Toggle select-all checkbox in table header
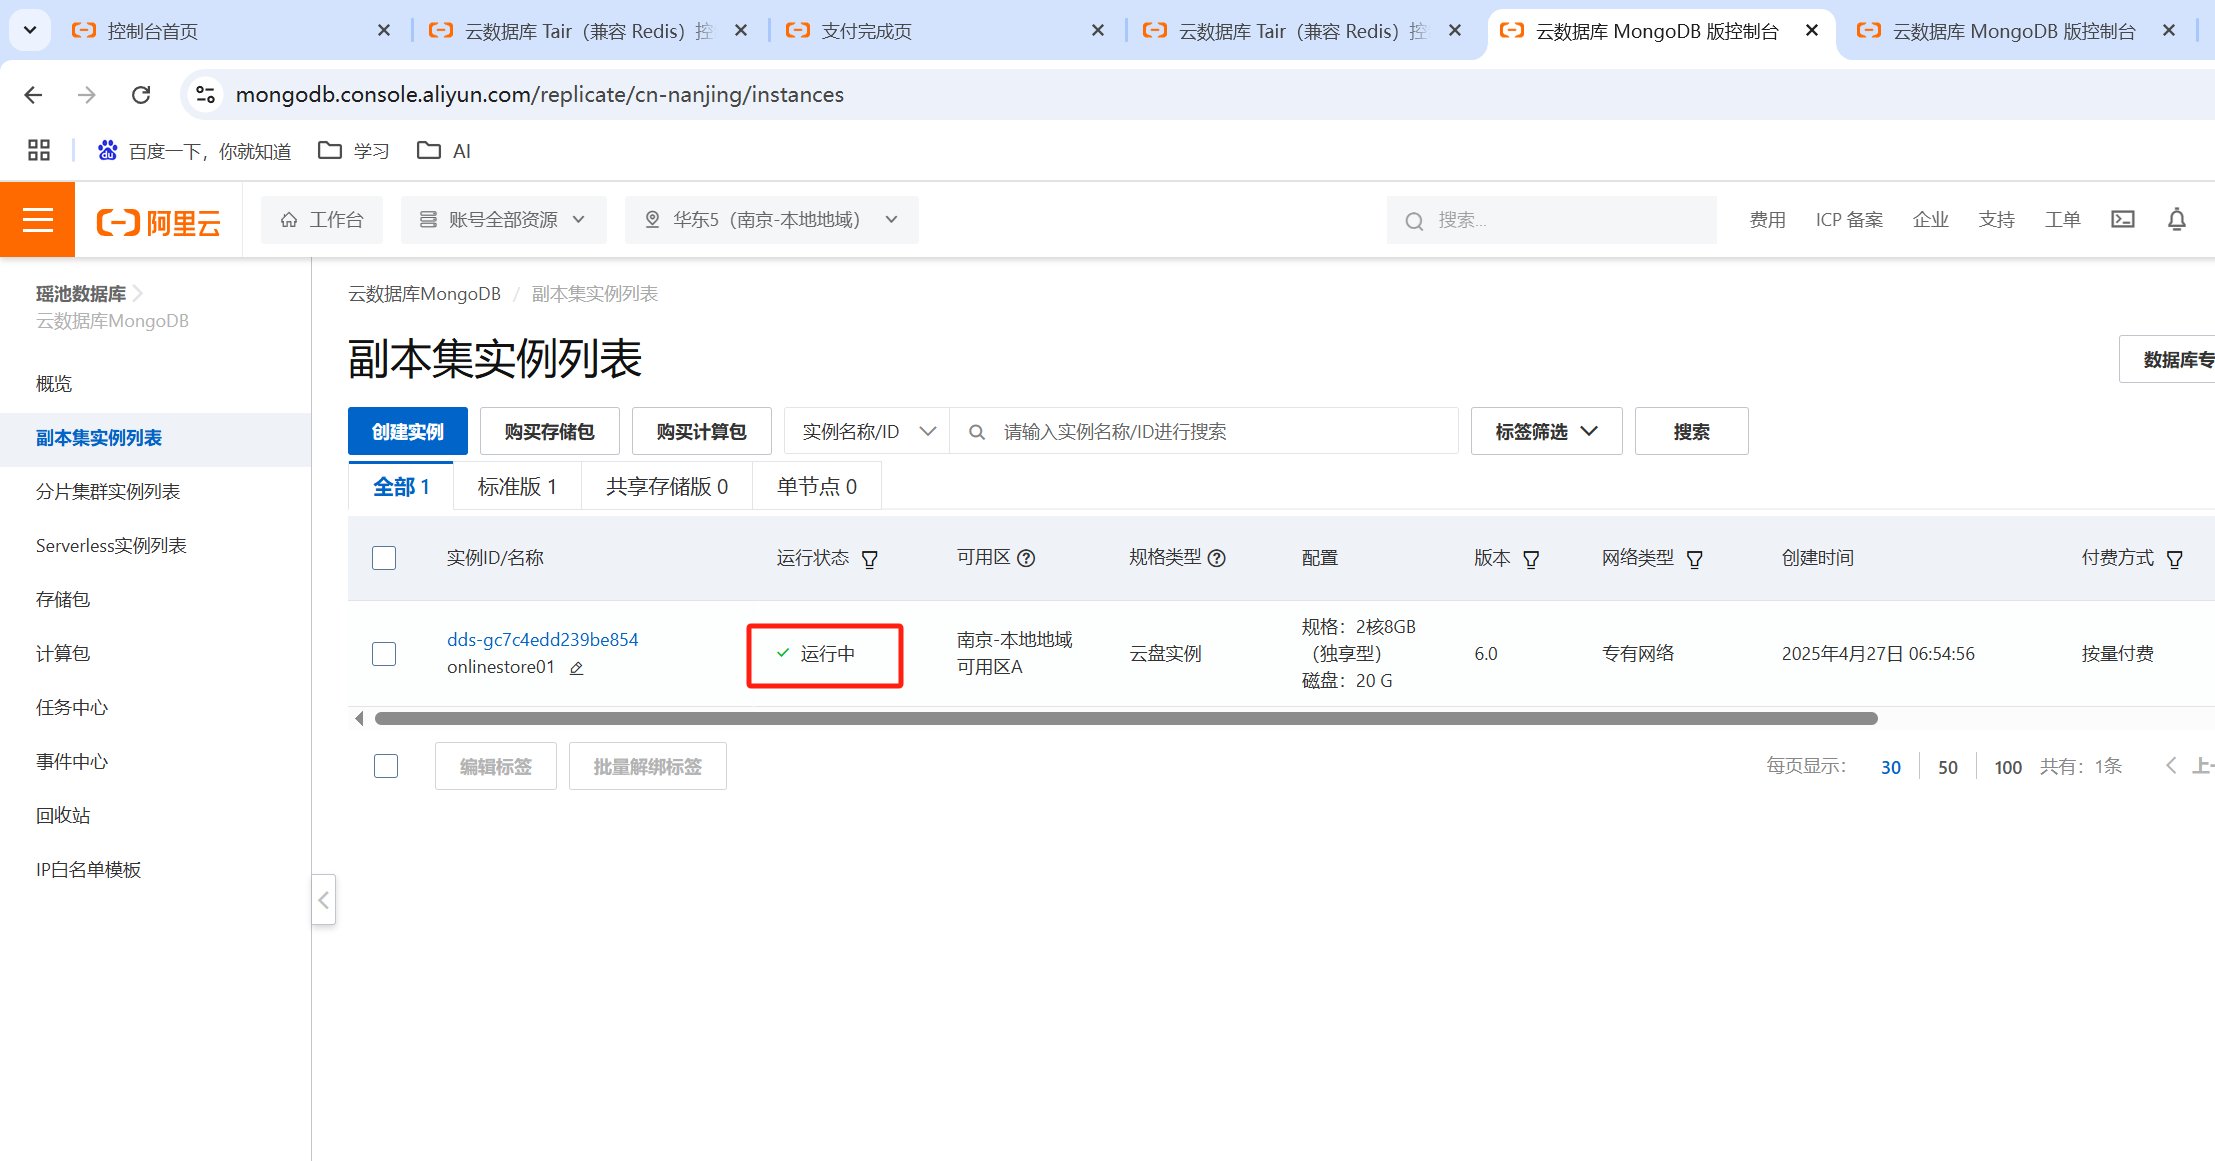The height and width of the screenshot is (1161, 2215). tap(384, 558)
